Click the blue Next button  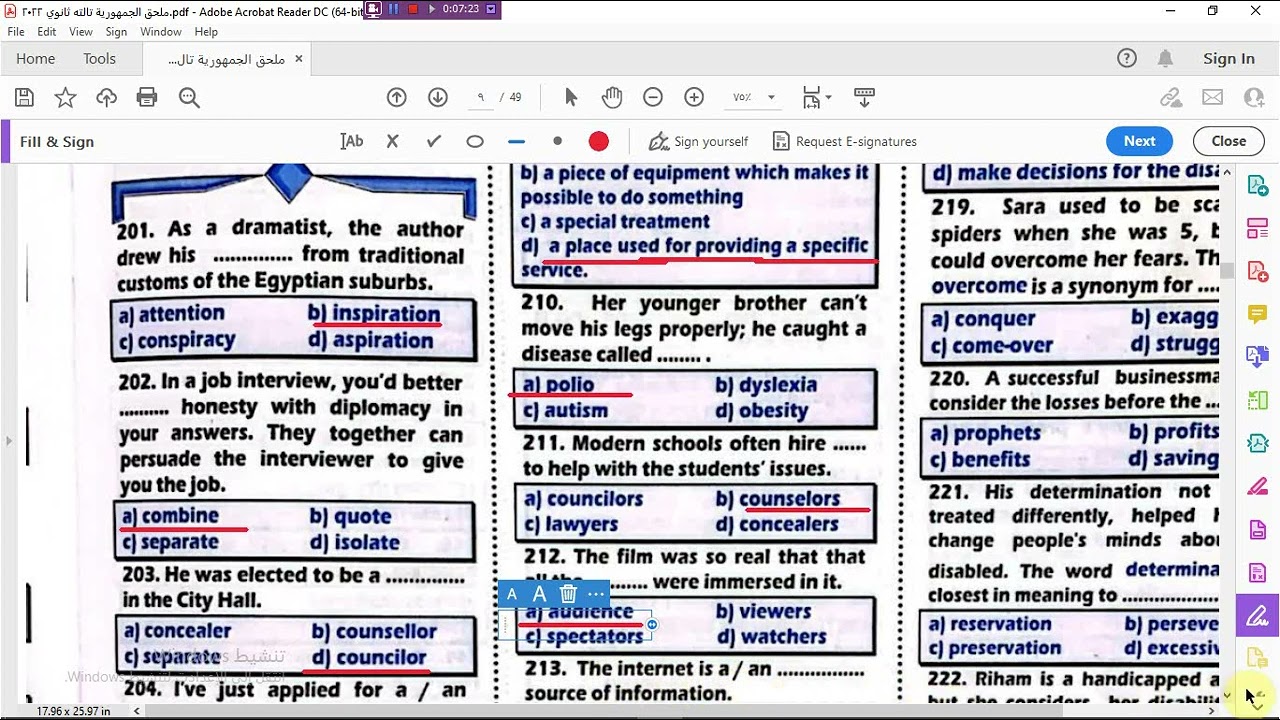pos(1139,141)
